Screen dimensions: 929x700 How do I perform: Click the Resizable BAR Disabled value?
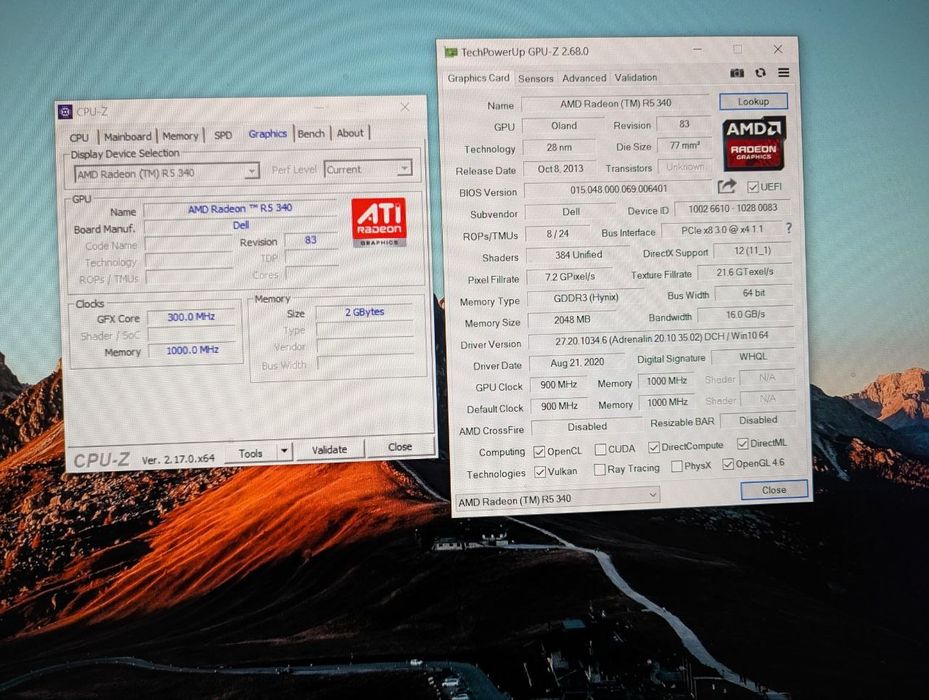758,420
